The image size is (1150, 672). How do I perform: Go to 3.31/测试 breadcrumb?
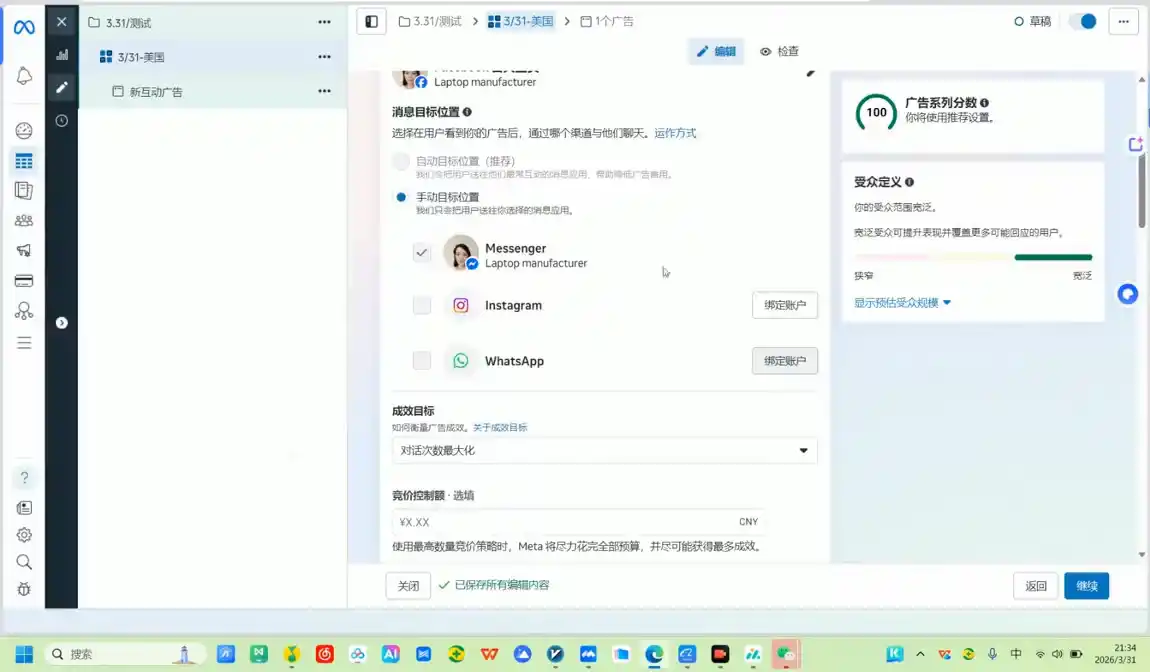[x=431, y=21]
